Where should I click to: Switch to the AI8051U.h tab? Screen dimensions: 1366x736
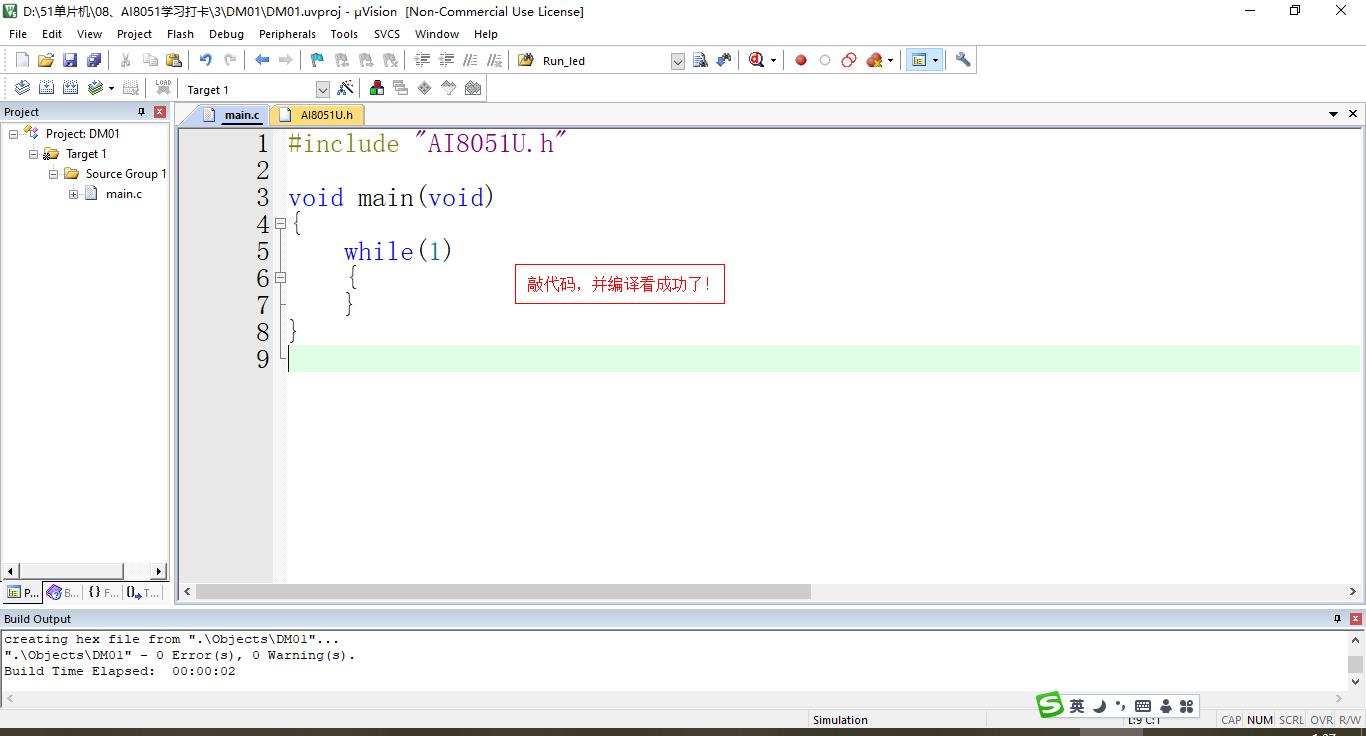[326, 115]
